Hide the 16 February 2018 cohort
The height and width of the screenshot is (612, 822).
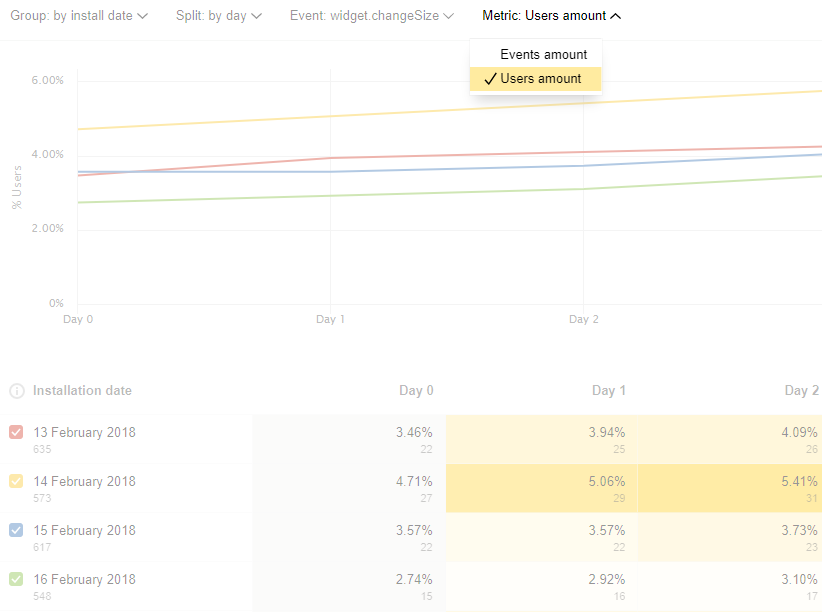click(16, 580)
